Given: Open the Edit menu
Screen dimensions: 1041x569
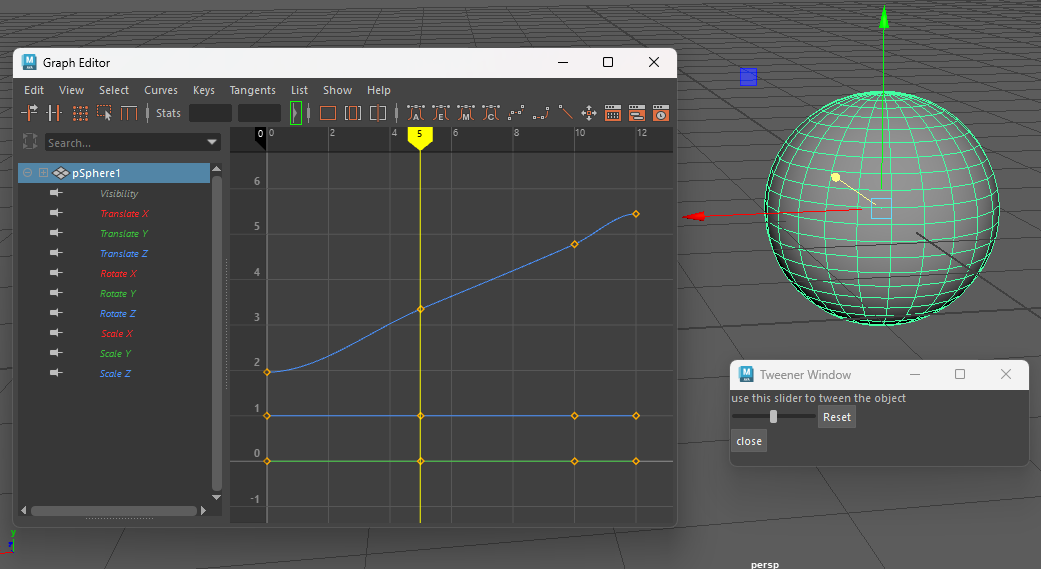Looking at the screenshot, I should point(34,90).
